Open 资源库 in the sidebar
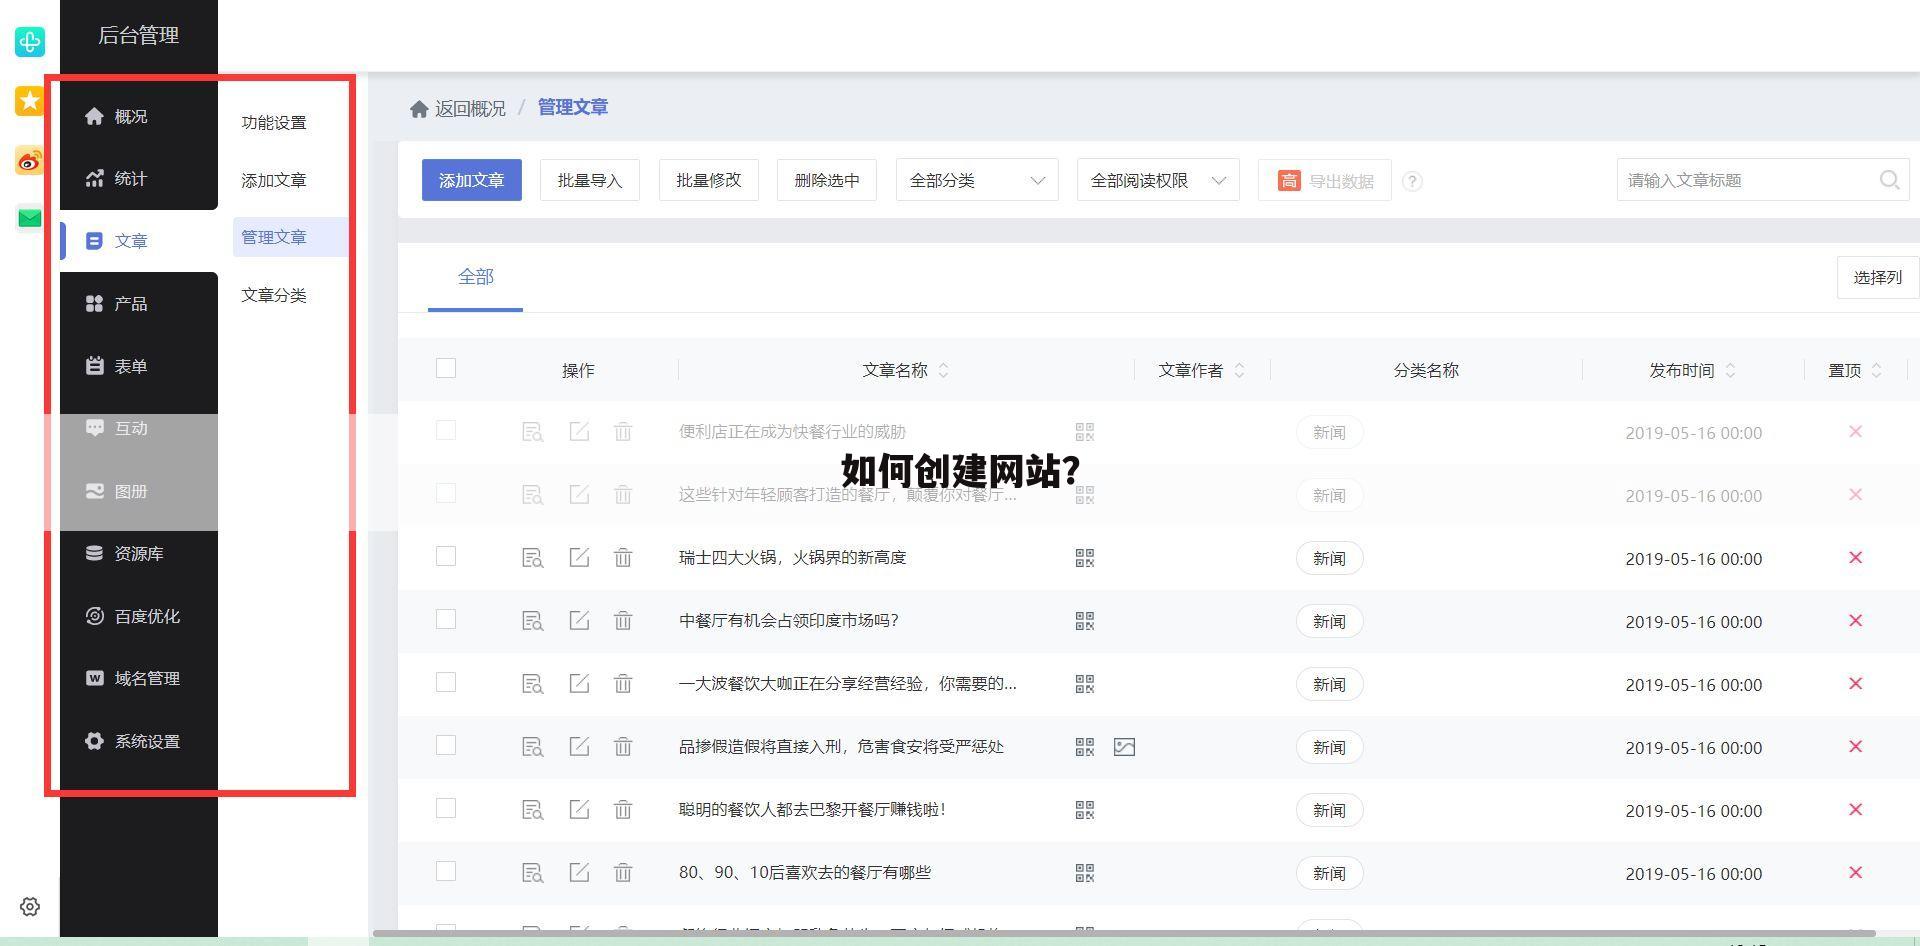The height and width of the screenshot is (946, 1920). click(139, 553)
